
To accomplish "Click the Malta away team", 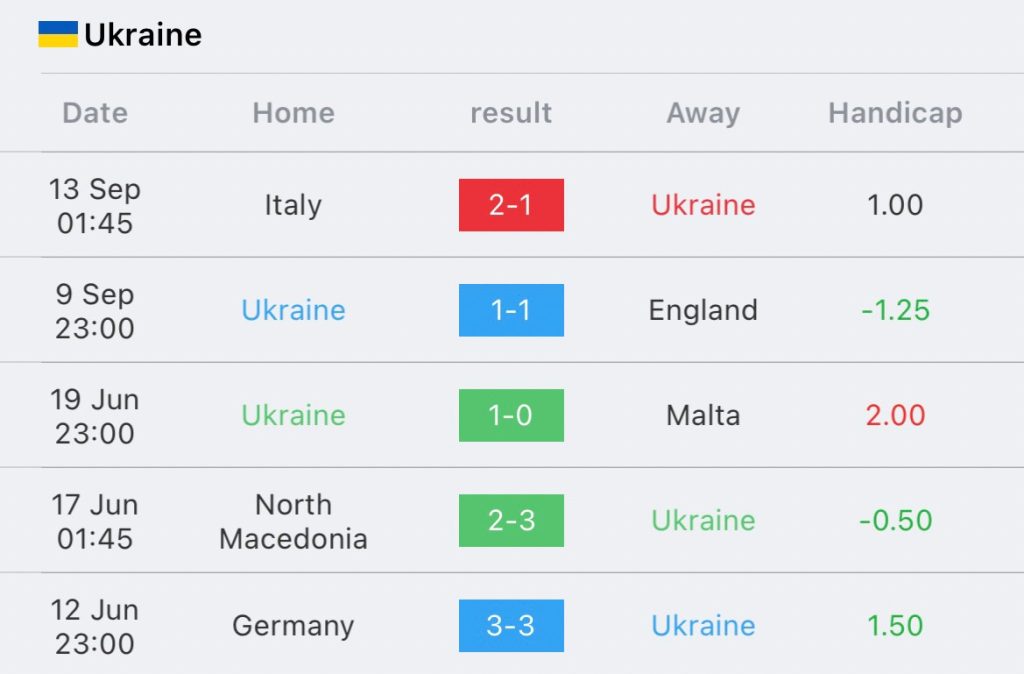I will (703, 415).
